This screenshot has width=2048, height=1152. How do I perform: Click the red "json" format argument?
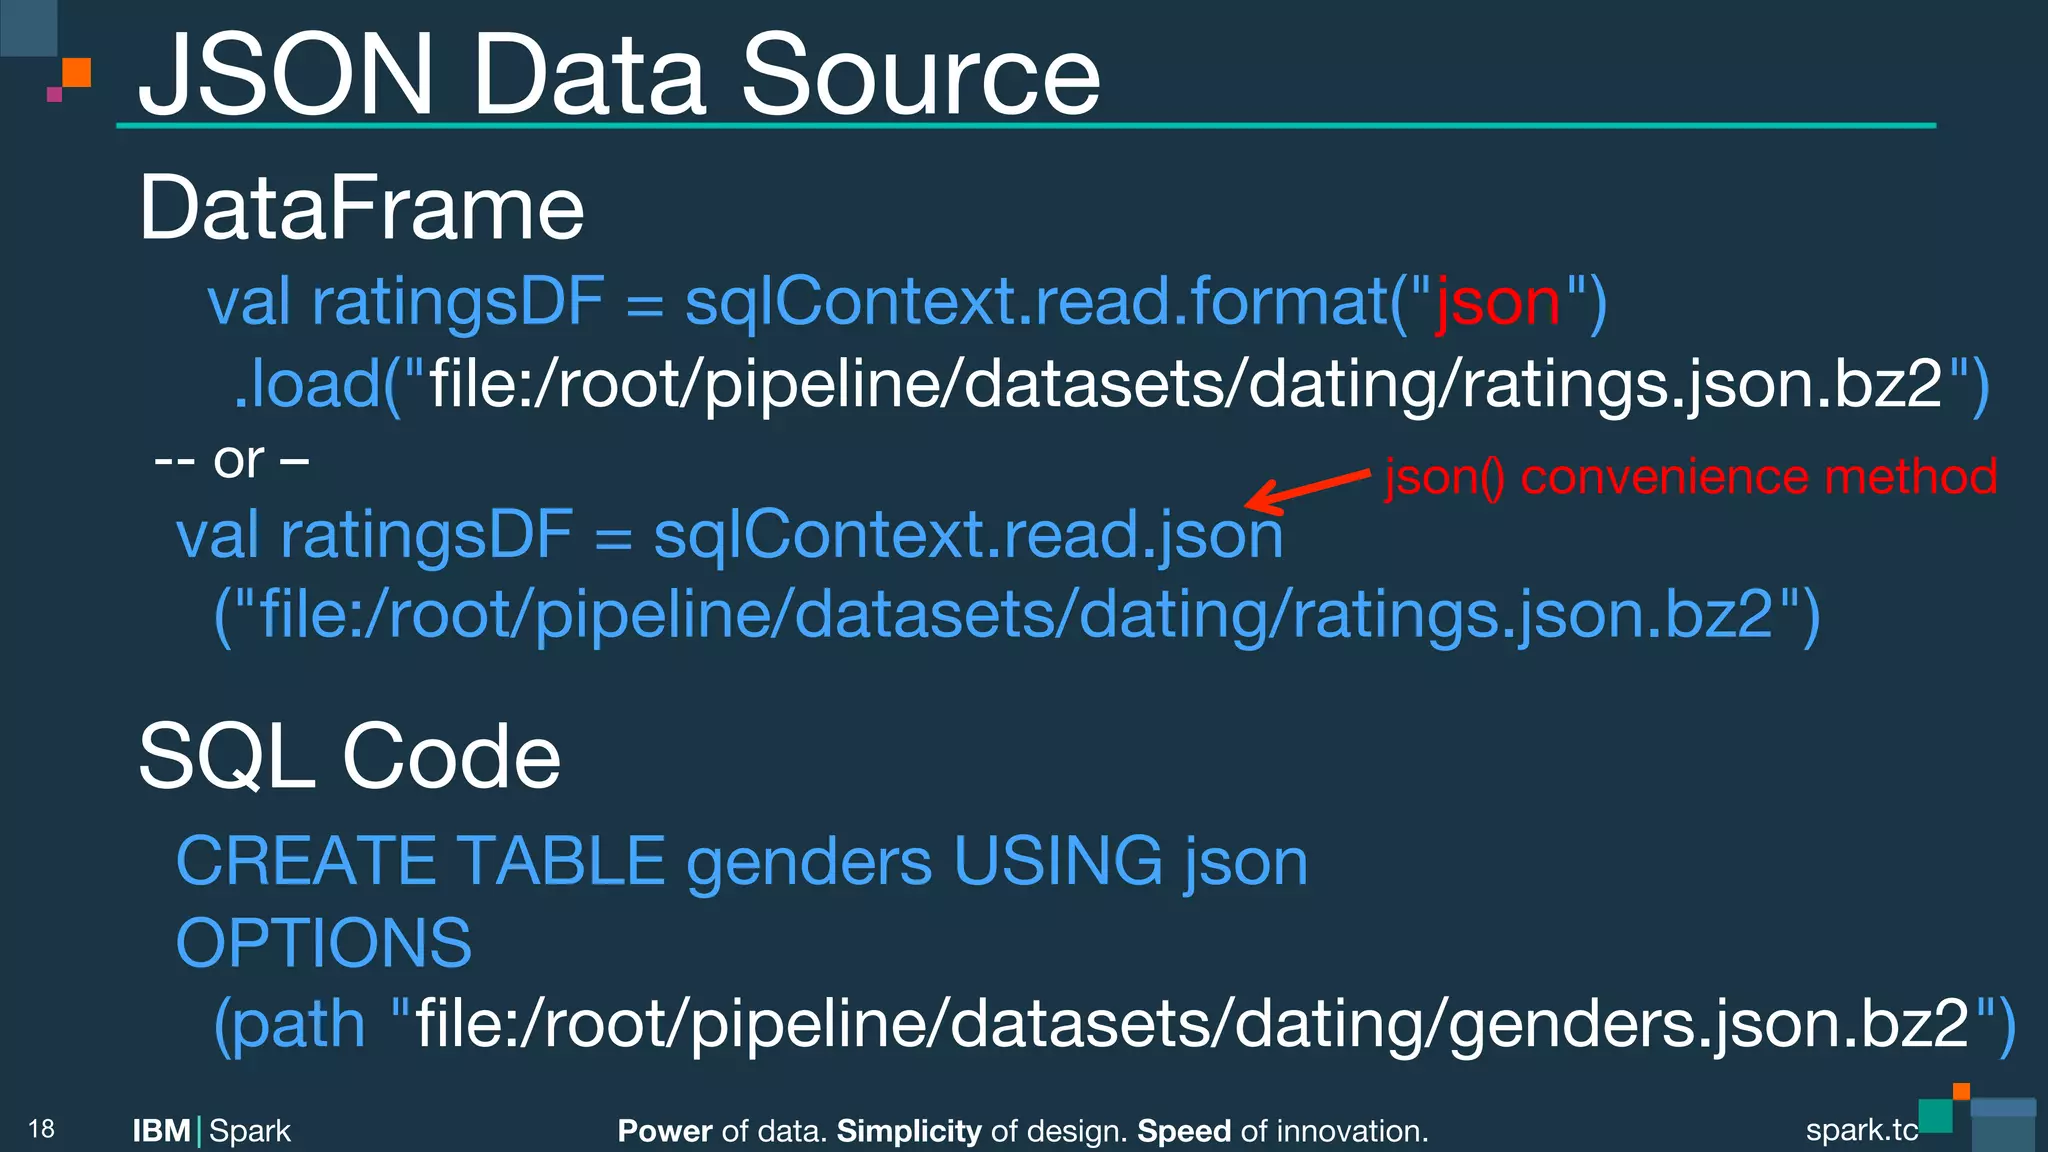1498,303
